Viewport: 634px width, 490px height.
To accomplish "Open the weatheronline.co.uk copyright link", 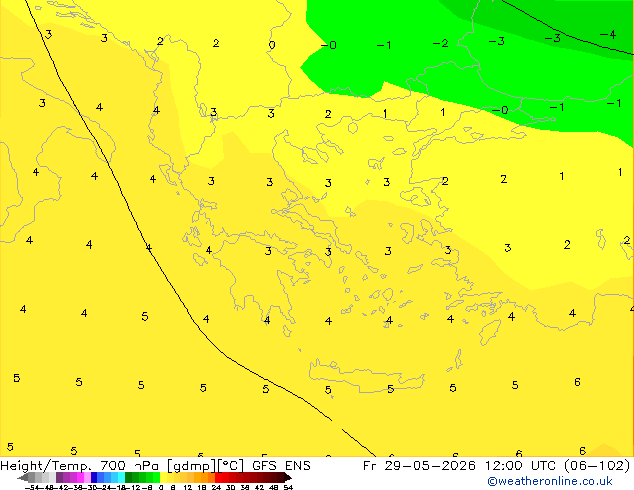I will click(550, 481).
